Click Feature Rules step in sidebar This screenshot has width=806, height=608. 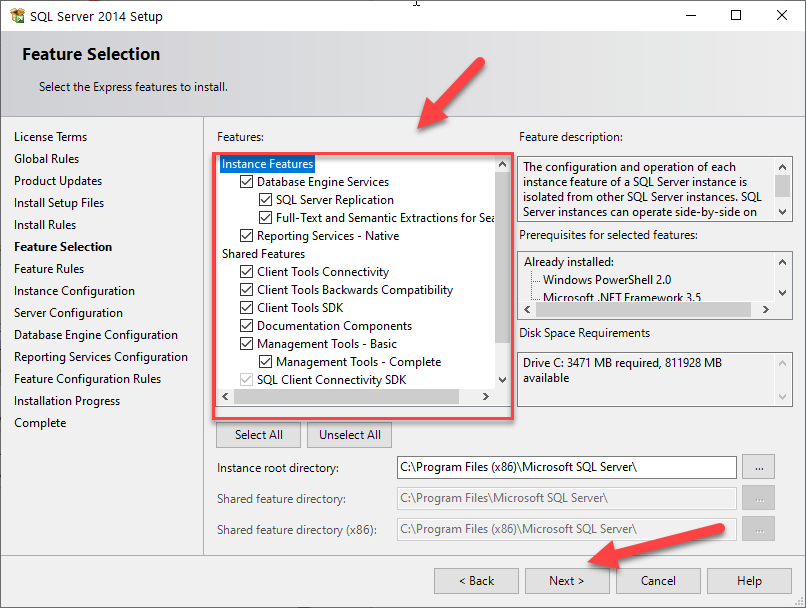(x=49, y=269)
